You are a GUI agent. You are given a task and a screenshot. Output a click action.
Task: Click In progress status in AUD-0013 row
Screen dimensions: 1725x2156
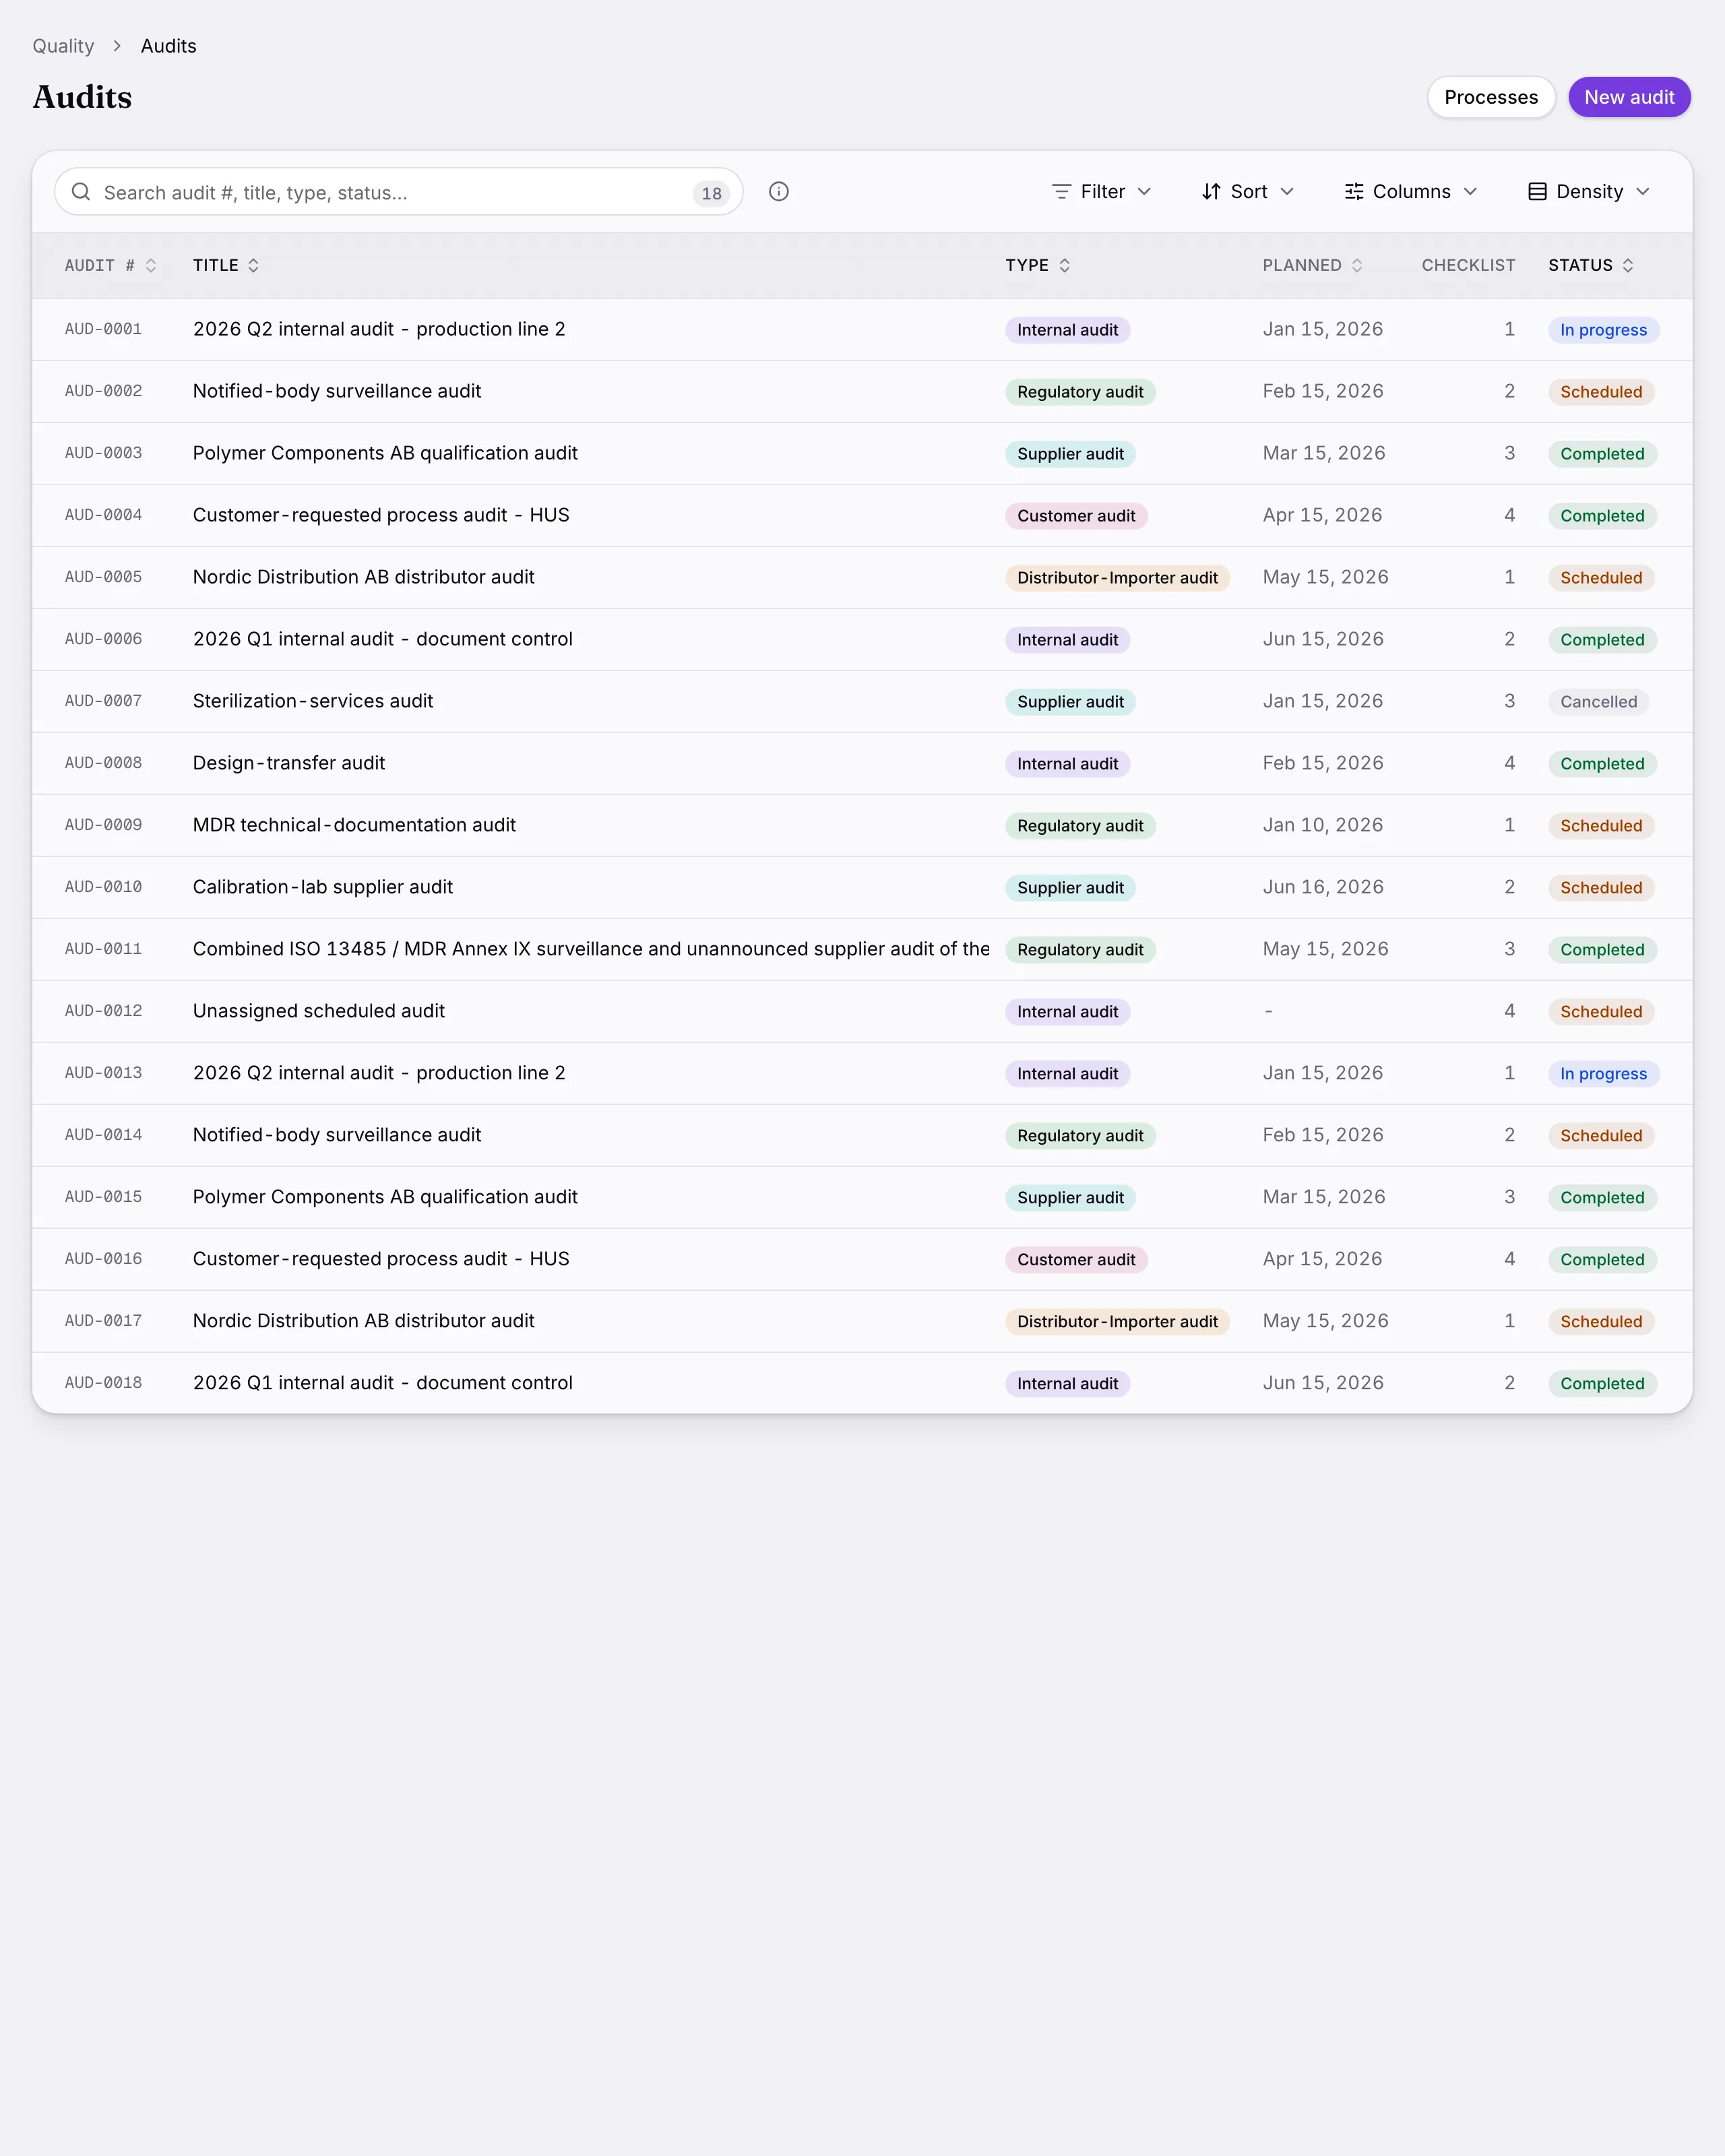[x=1603, y=1074]
